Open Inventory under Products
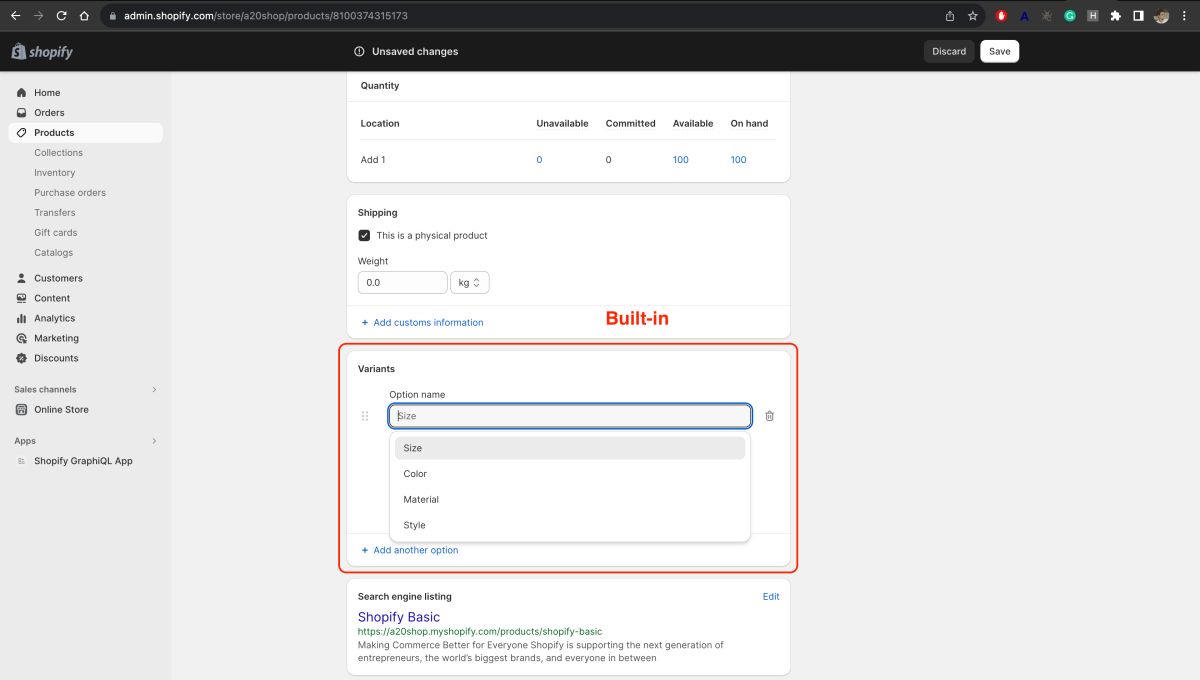The image size is (1200, 680). point(54,173)
